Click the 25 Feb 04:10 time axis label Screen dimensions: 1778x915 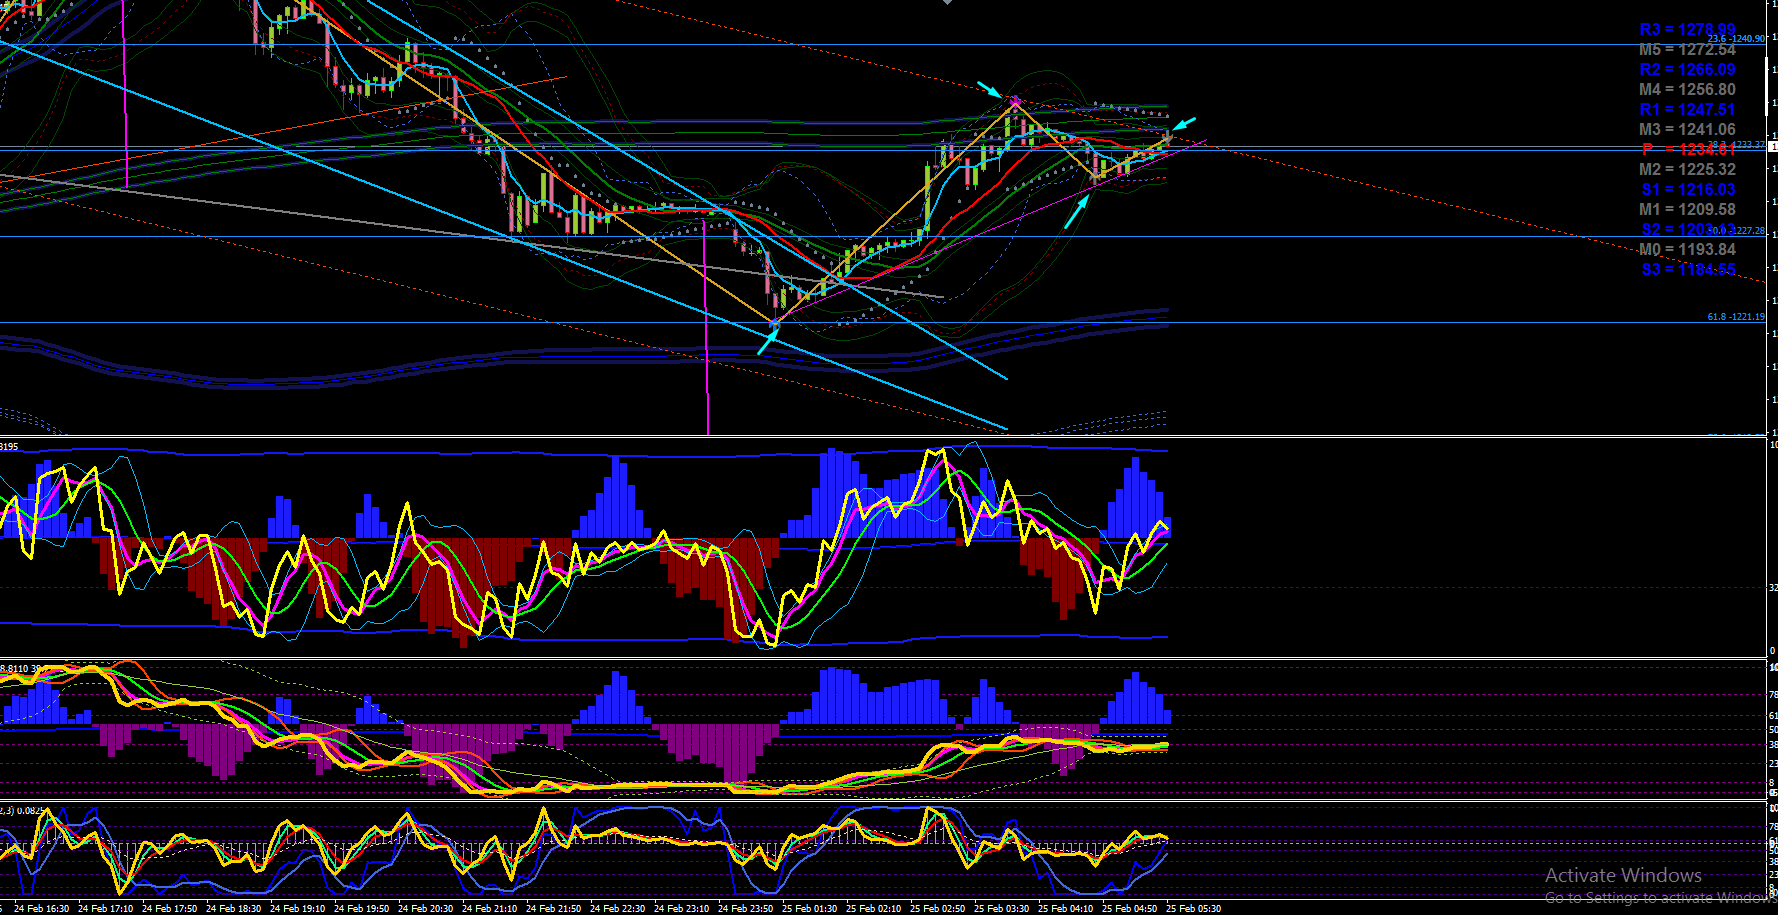tap(1065, 909)
